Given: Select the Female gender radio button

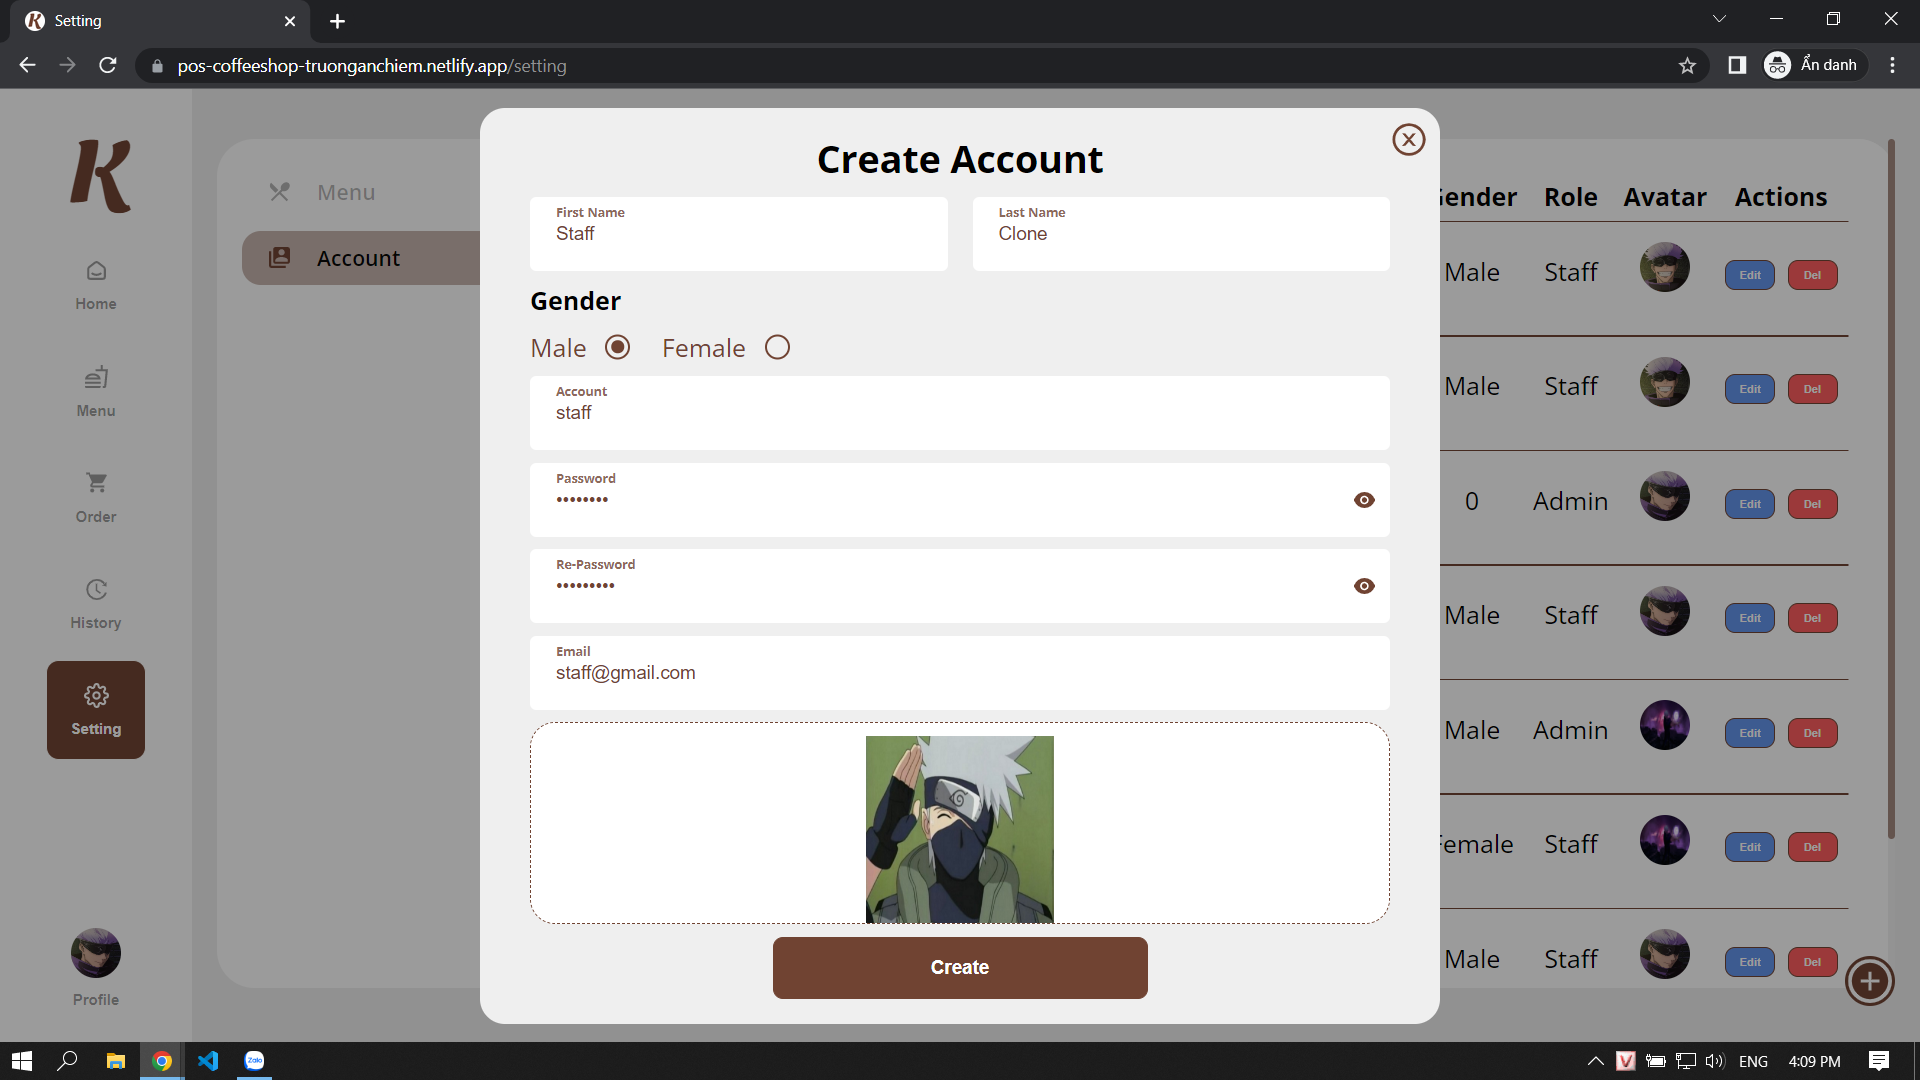Looking at the screenshot, I should (777, 347).
